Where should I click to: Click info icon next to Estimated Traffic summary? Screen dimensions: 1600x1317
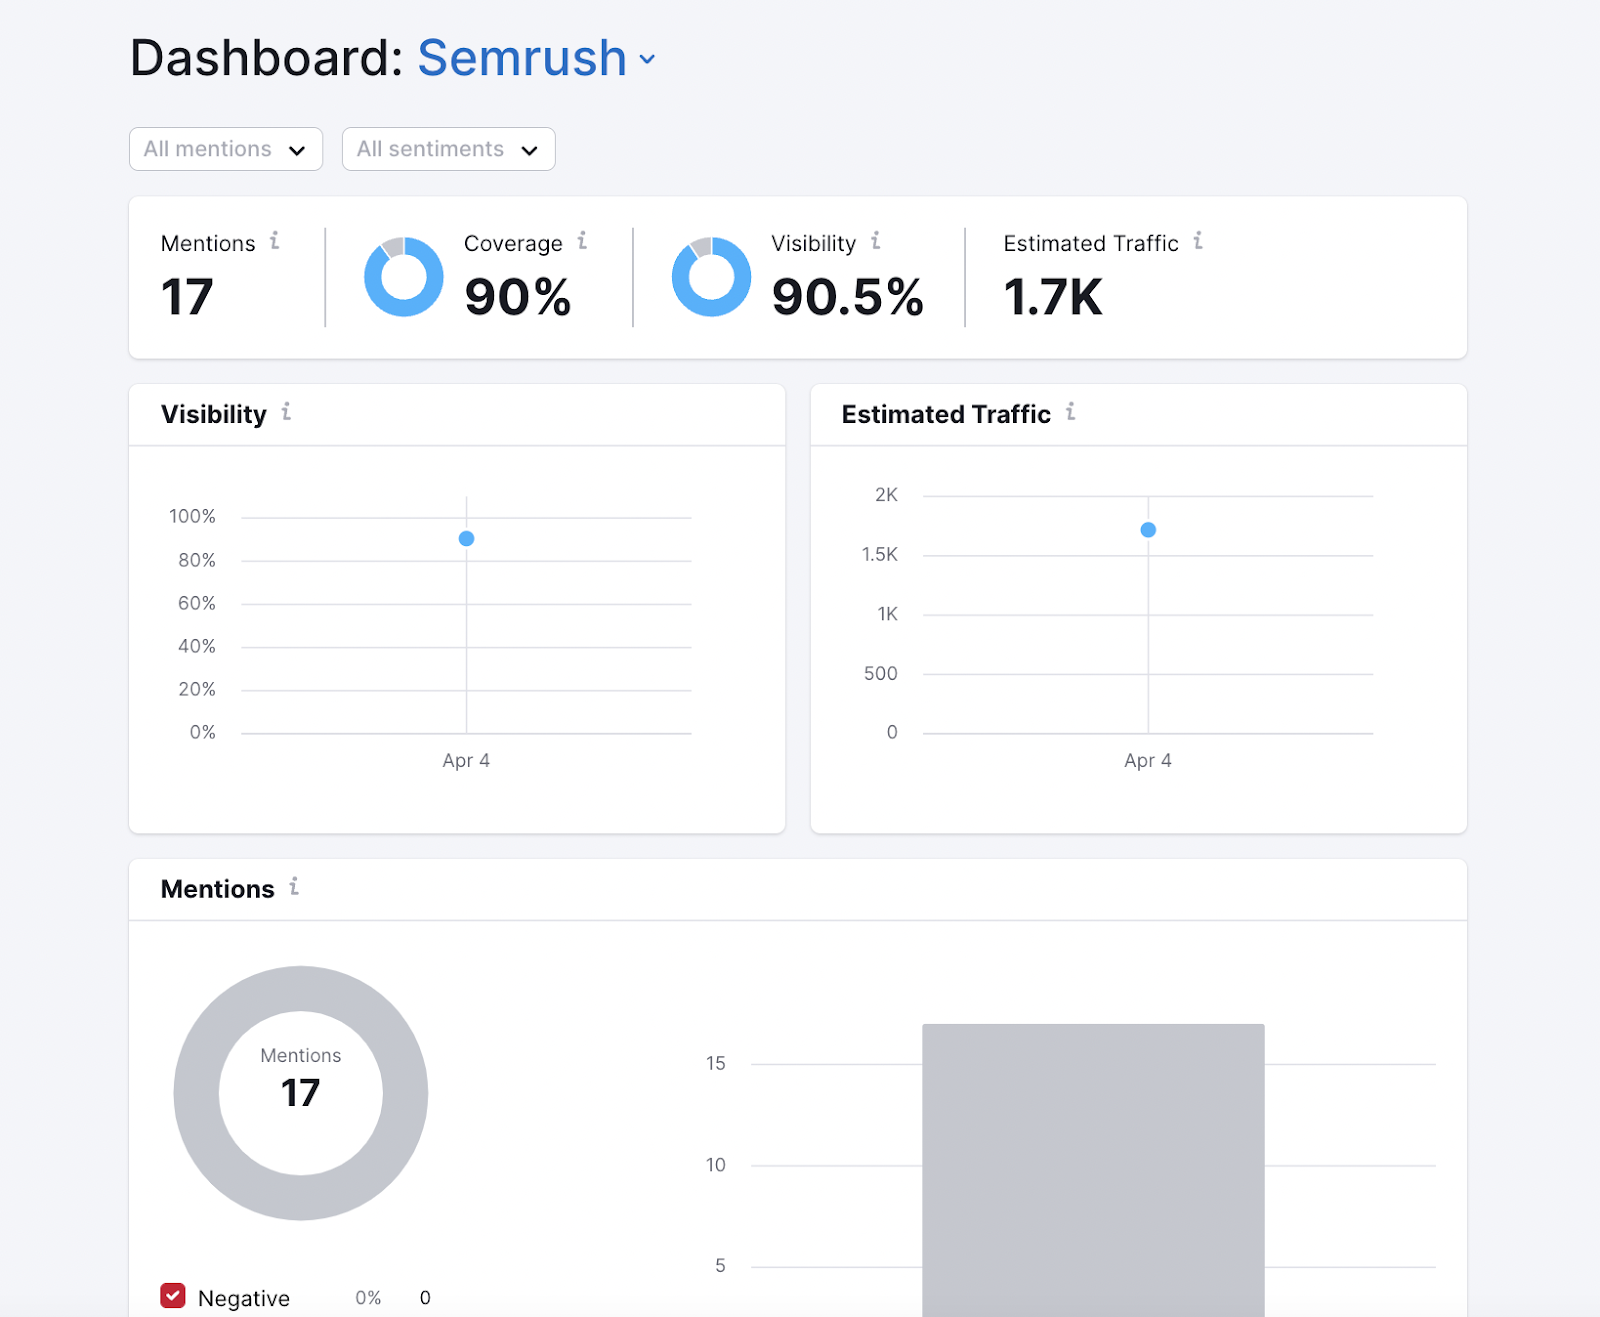coord(1198,241)
